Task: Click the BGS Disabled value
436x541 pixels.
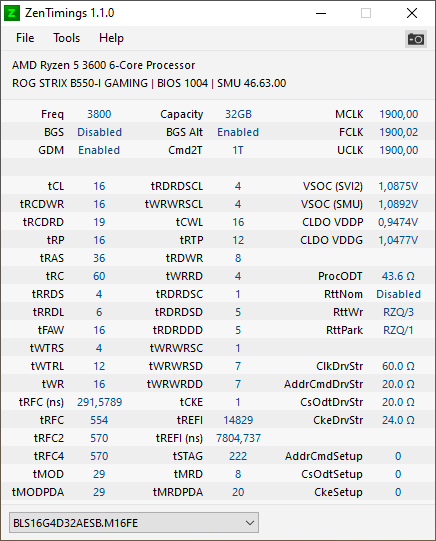Action: coord(99,132)
